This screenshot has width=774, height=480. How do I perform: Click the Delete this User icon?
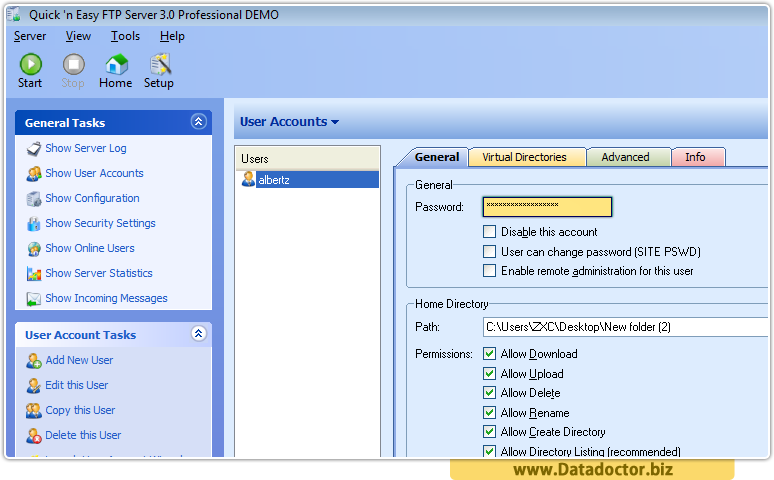(34, 436)
